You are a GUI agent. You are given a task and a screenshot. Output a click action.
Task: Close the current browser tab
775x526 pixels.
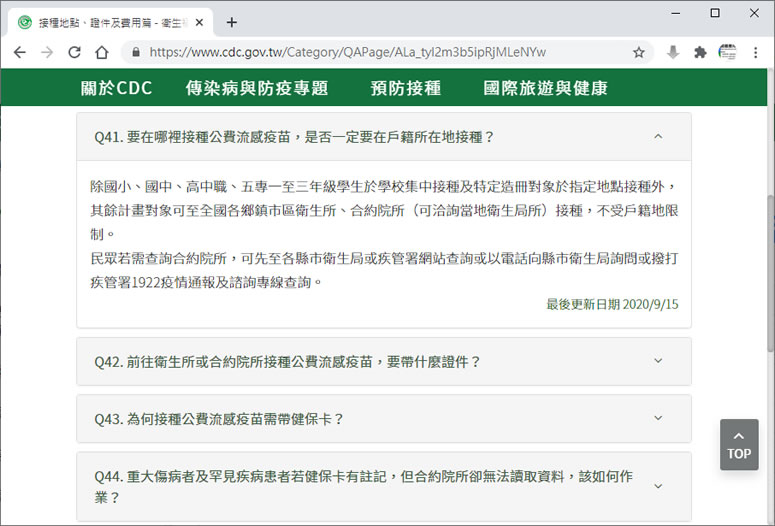click(x=199, y=22)
